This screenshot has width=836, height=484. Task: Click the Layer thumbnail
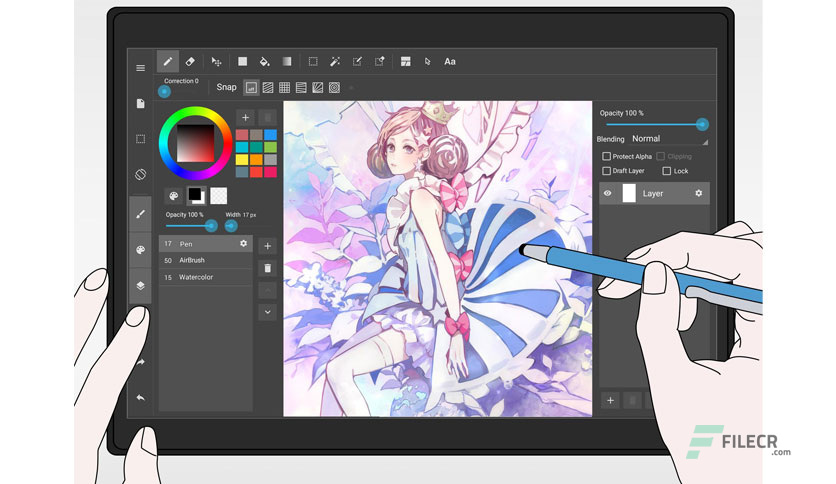click(x=629, y=193)
